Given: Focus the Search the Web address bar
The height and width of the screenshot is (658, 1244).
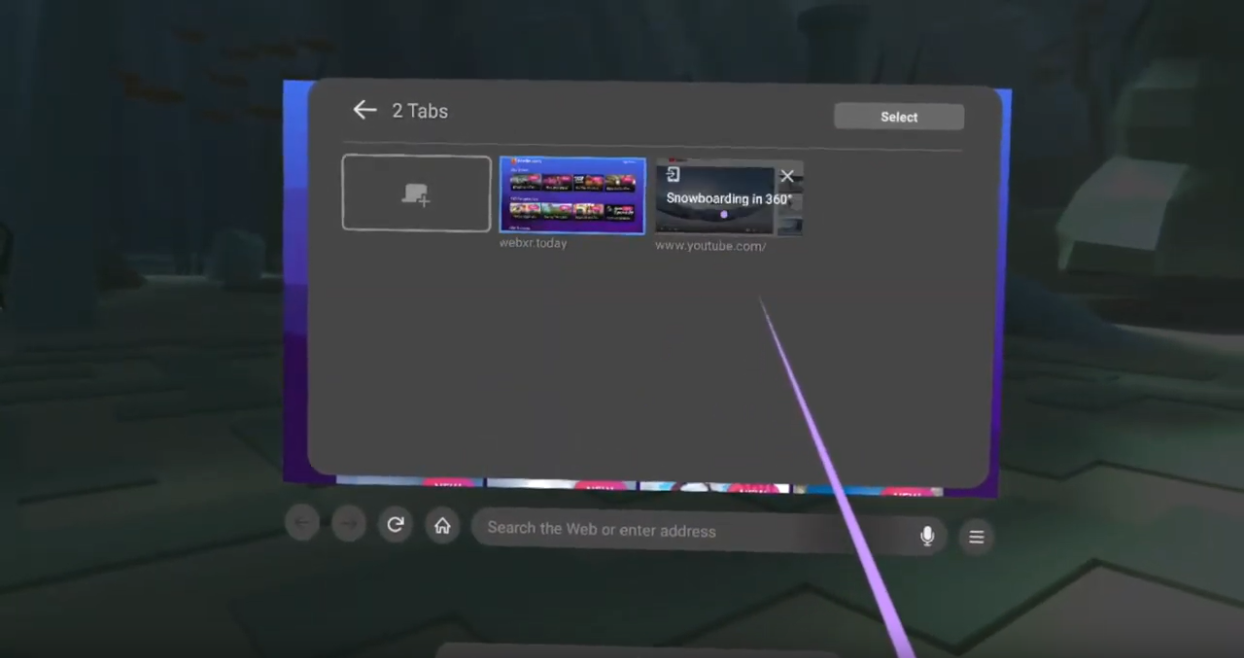Looking at the screenshot, I should pos(690,530).
